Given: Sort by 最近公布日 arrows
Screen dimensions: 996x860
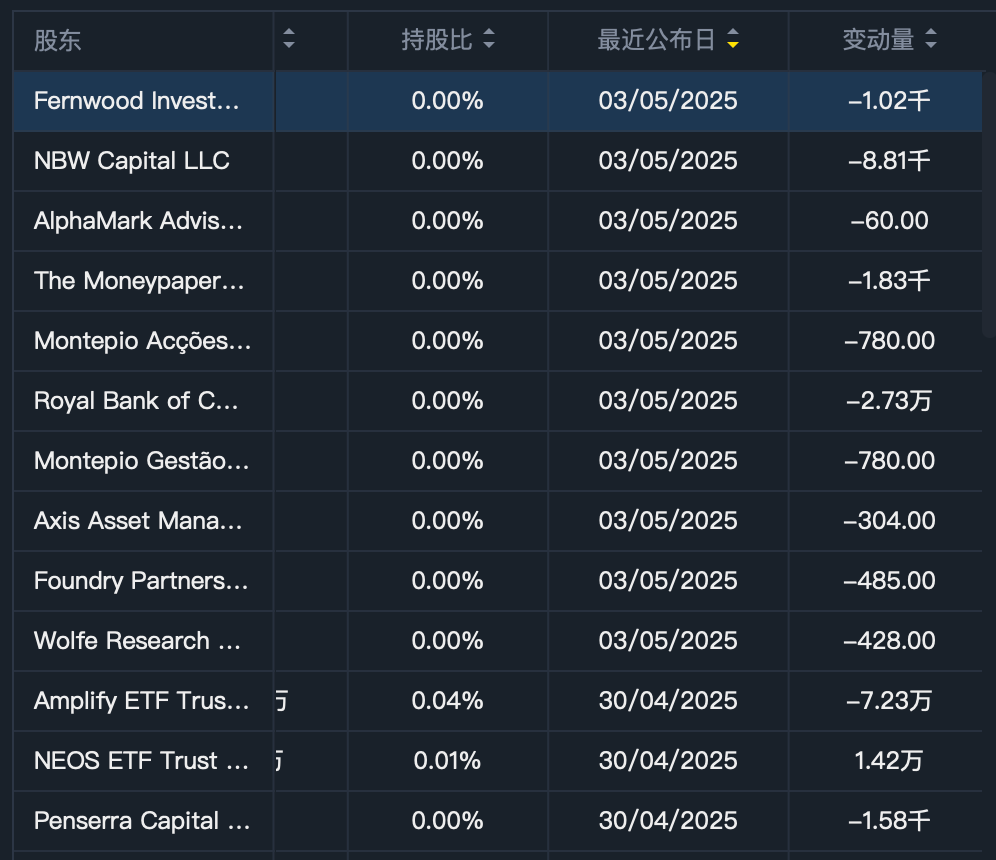Looking at the screenshot, I should pyautogui.click(x=733, y=39).
